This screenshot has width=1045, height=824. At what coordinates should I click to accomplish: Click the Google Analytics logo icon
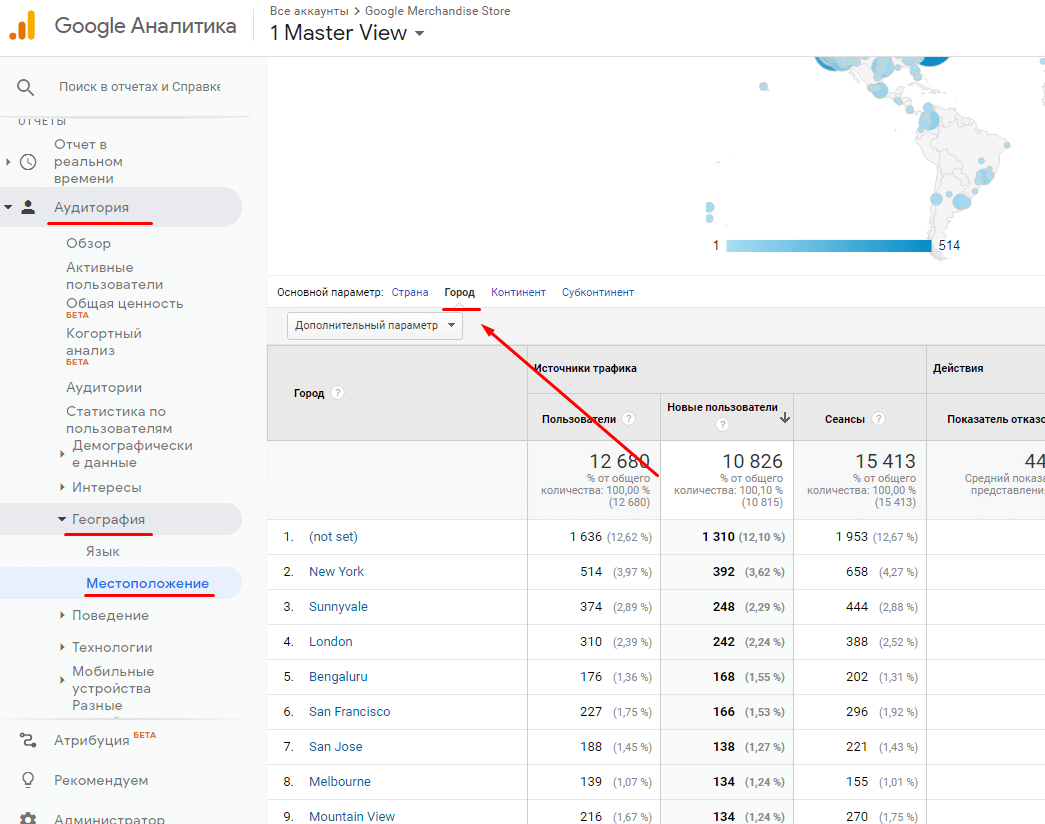coord(22,26)
